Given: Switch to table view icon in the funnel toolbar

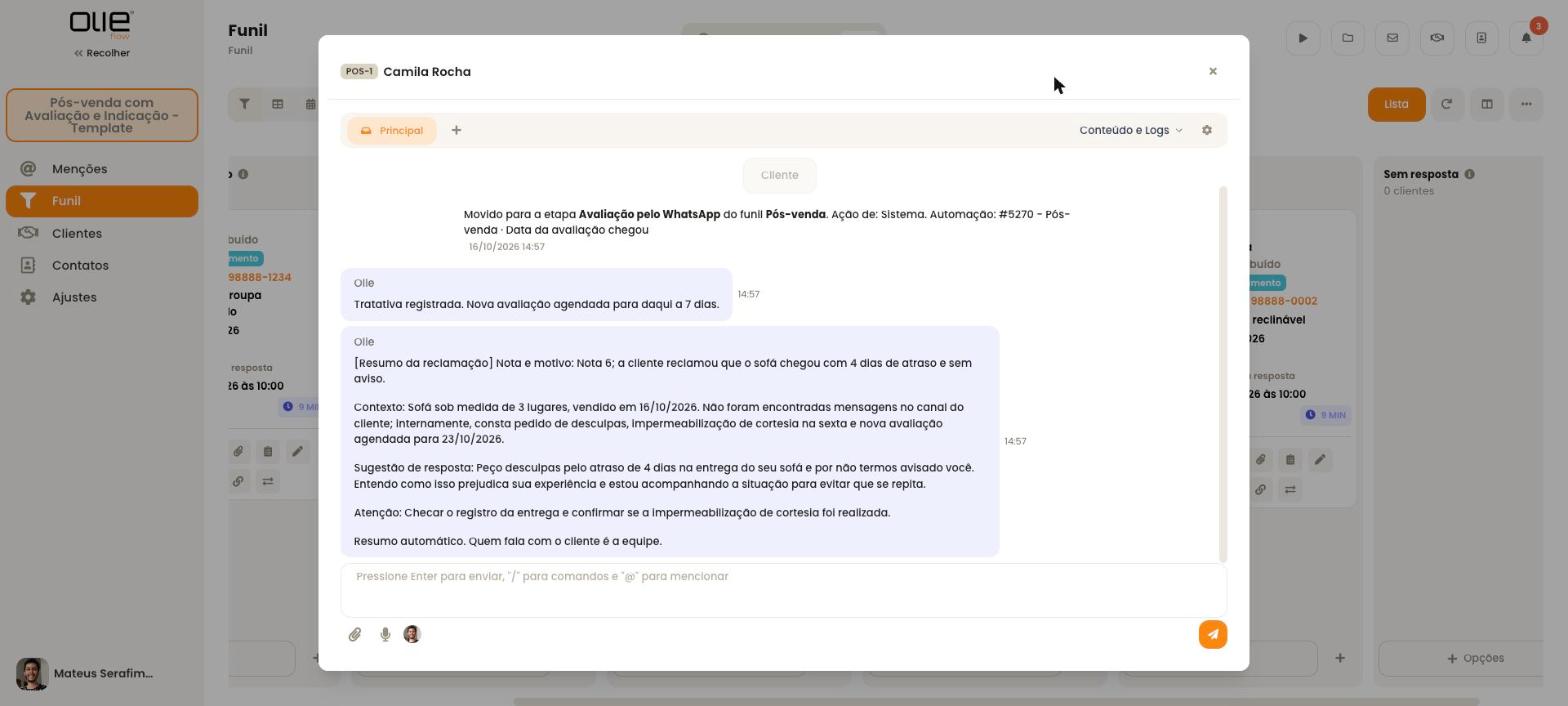Looking at the screenshot, I should tap(278, 104).
